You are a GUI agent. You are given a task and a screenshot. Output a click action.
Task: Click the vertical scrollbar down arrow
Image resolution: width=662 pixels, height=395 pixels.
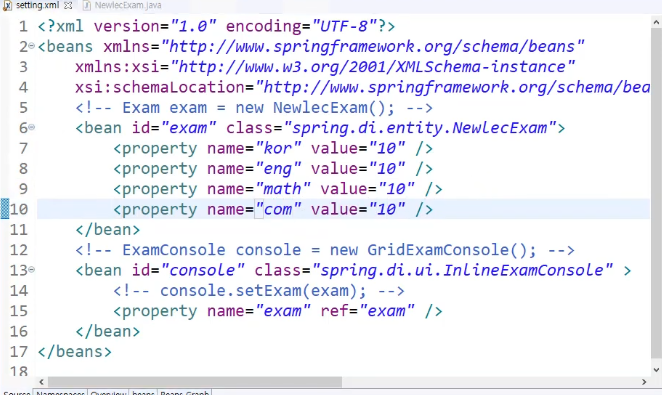pos(657,370)
